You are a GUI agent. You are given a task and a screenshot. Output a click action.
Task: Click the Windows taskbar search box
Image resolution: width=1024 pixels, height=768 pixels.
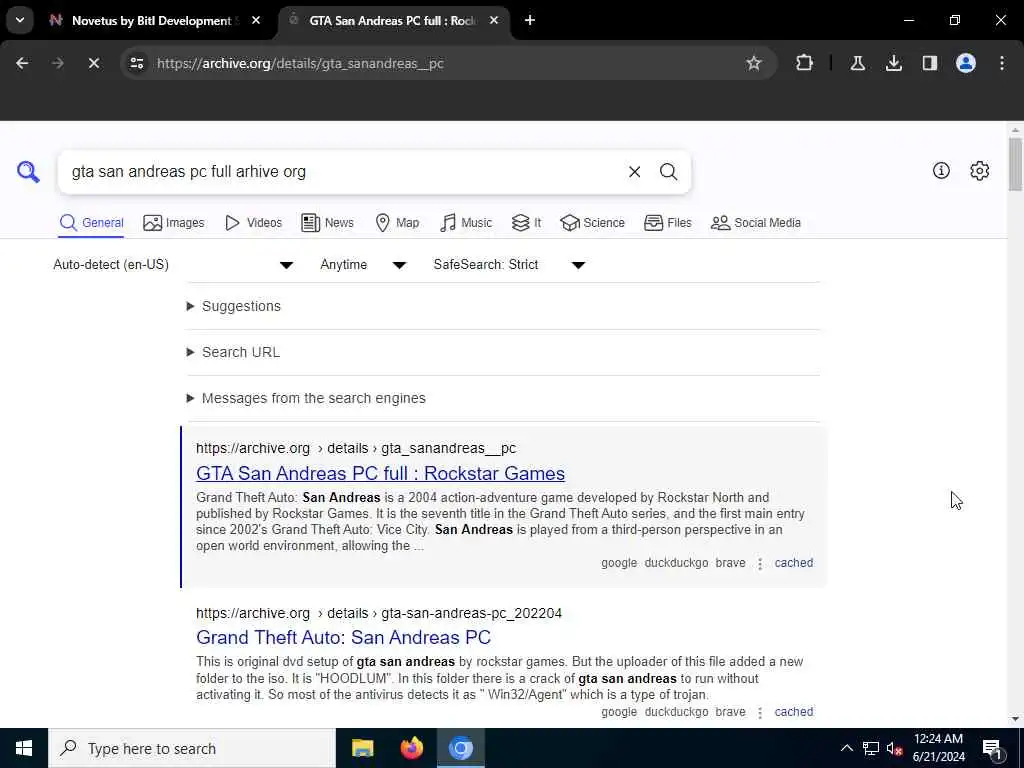(x=191, y=748)
